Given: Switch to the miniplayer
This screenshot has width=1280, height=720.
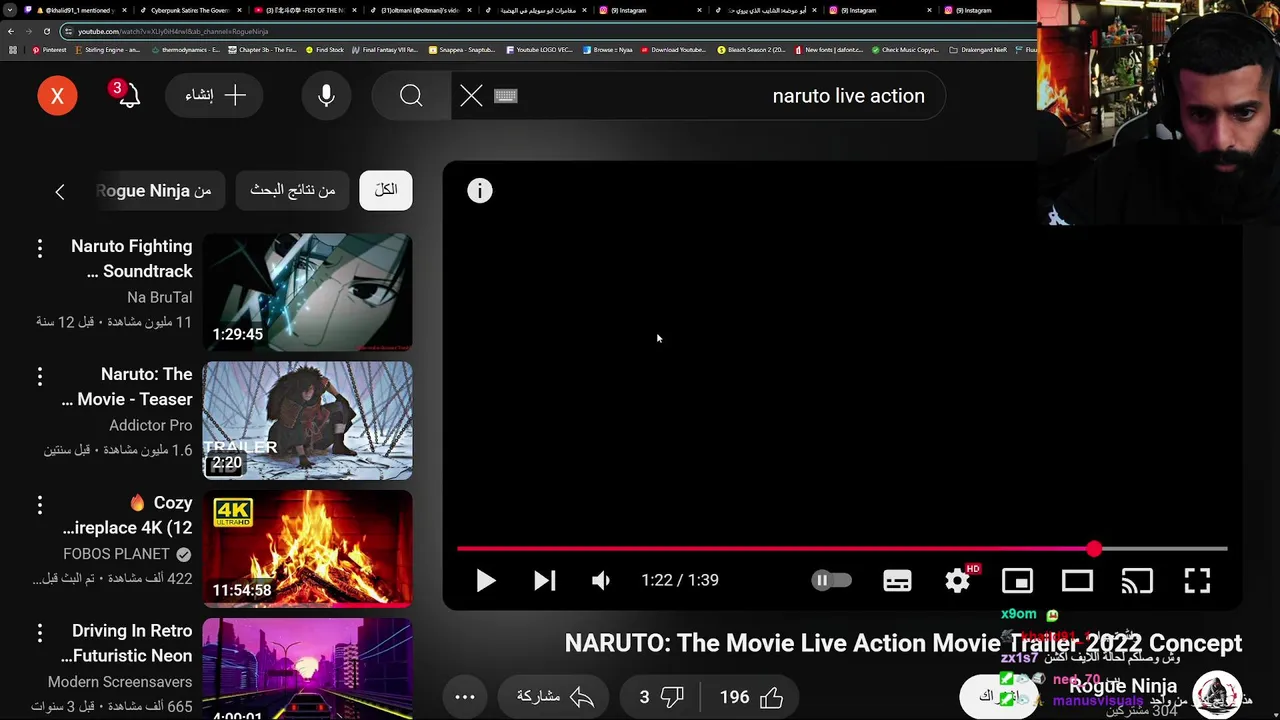Looking at the screenshot, I should [1017, 580].
